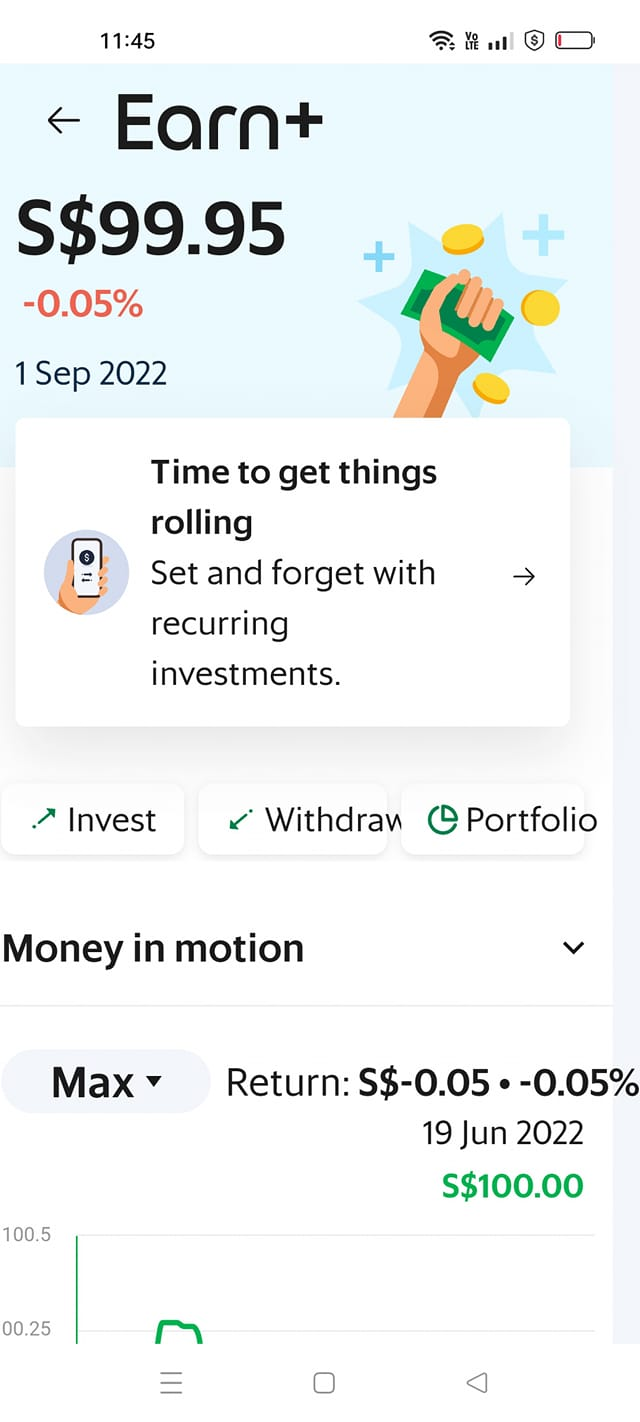The width and height of the screenshot is (640, 1422).
Task: Tap the green chart line marker
Action: click(179, 1332)
